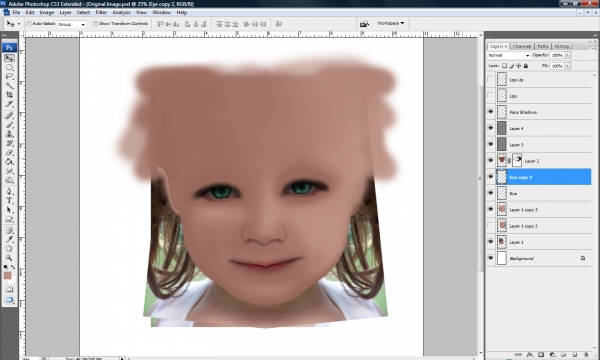
Task: Open the Fill slider arrow
Action: point(567,66)
